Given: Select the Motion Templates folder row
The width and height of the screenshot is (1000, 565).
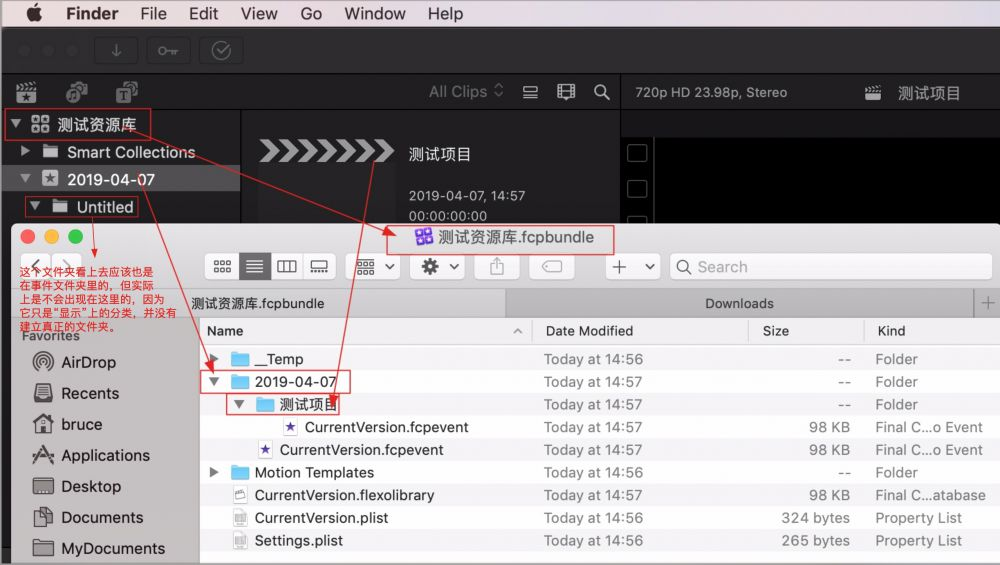Looking at the screenshot, I should coord(599,473).
